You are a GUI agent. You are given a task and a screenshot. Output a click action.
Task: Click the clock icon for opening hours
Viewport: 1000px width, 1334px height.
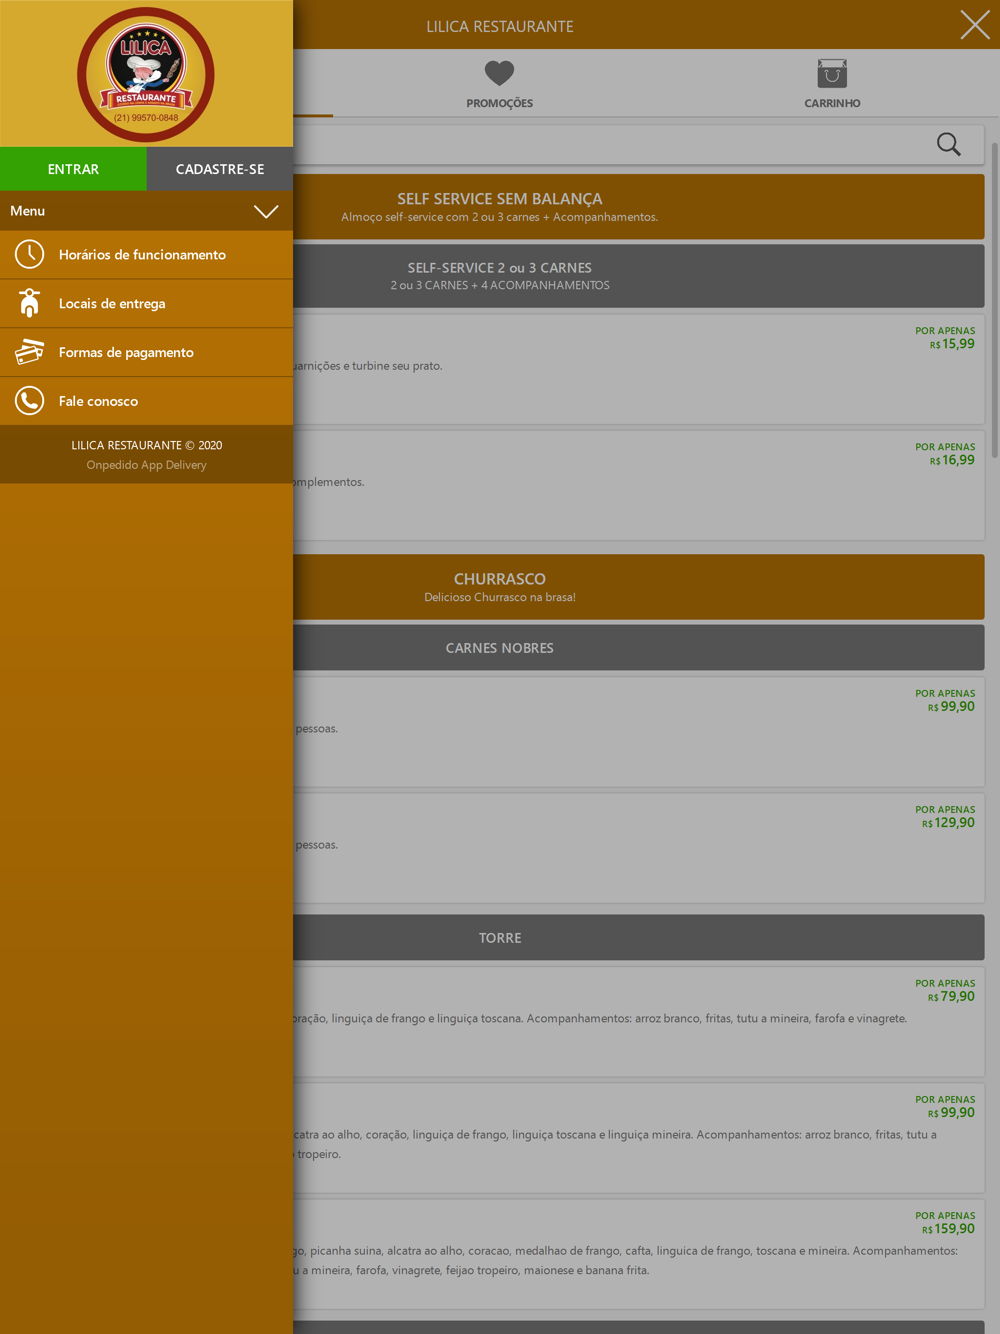(29, 254)
